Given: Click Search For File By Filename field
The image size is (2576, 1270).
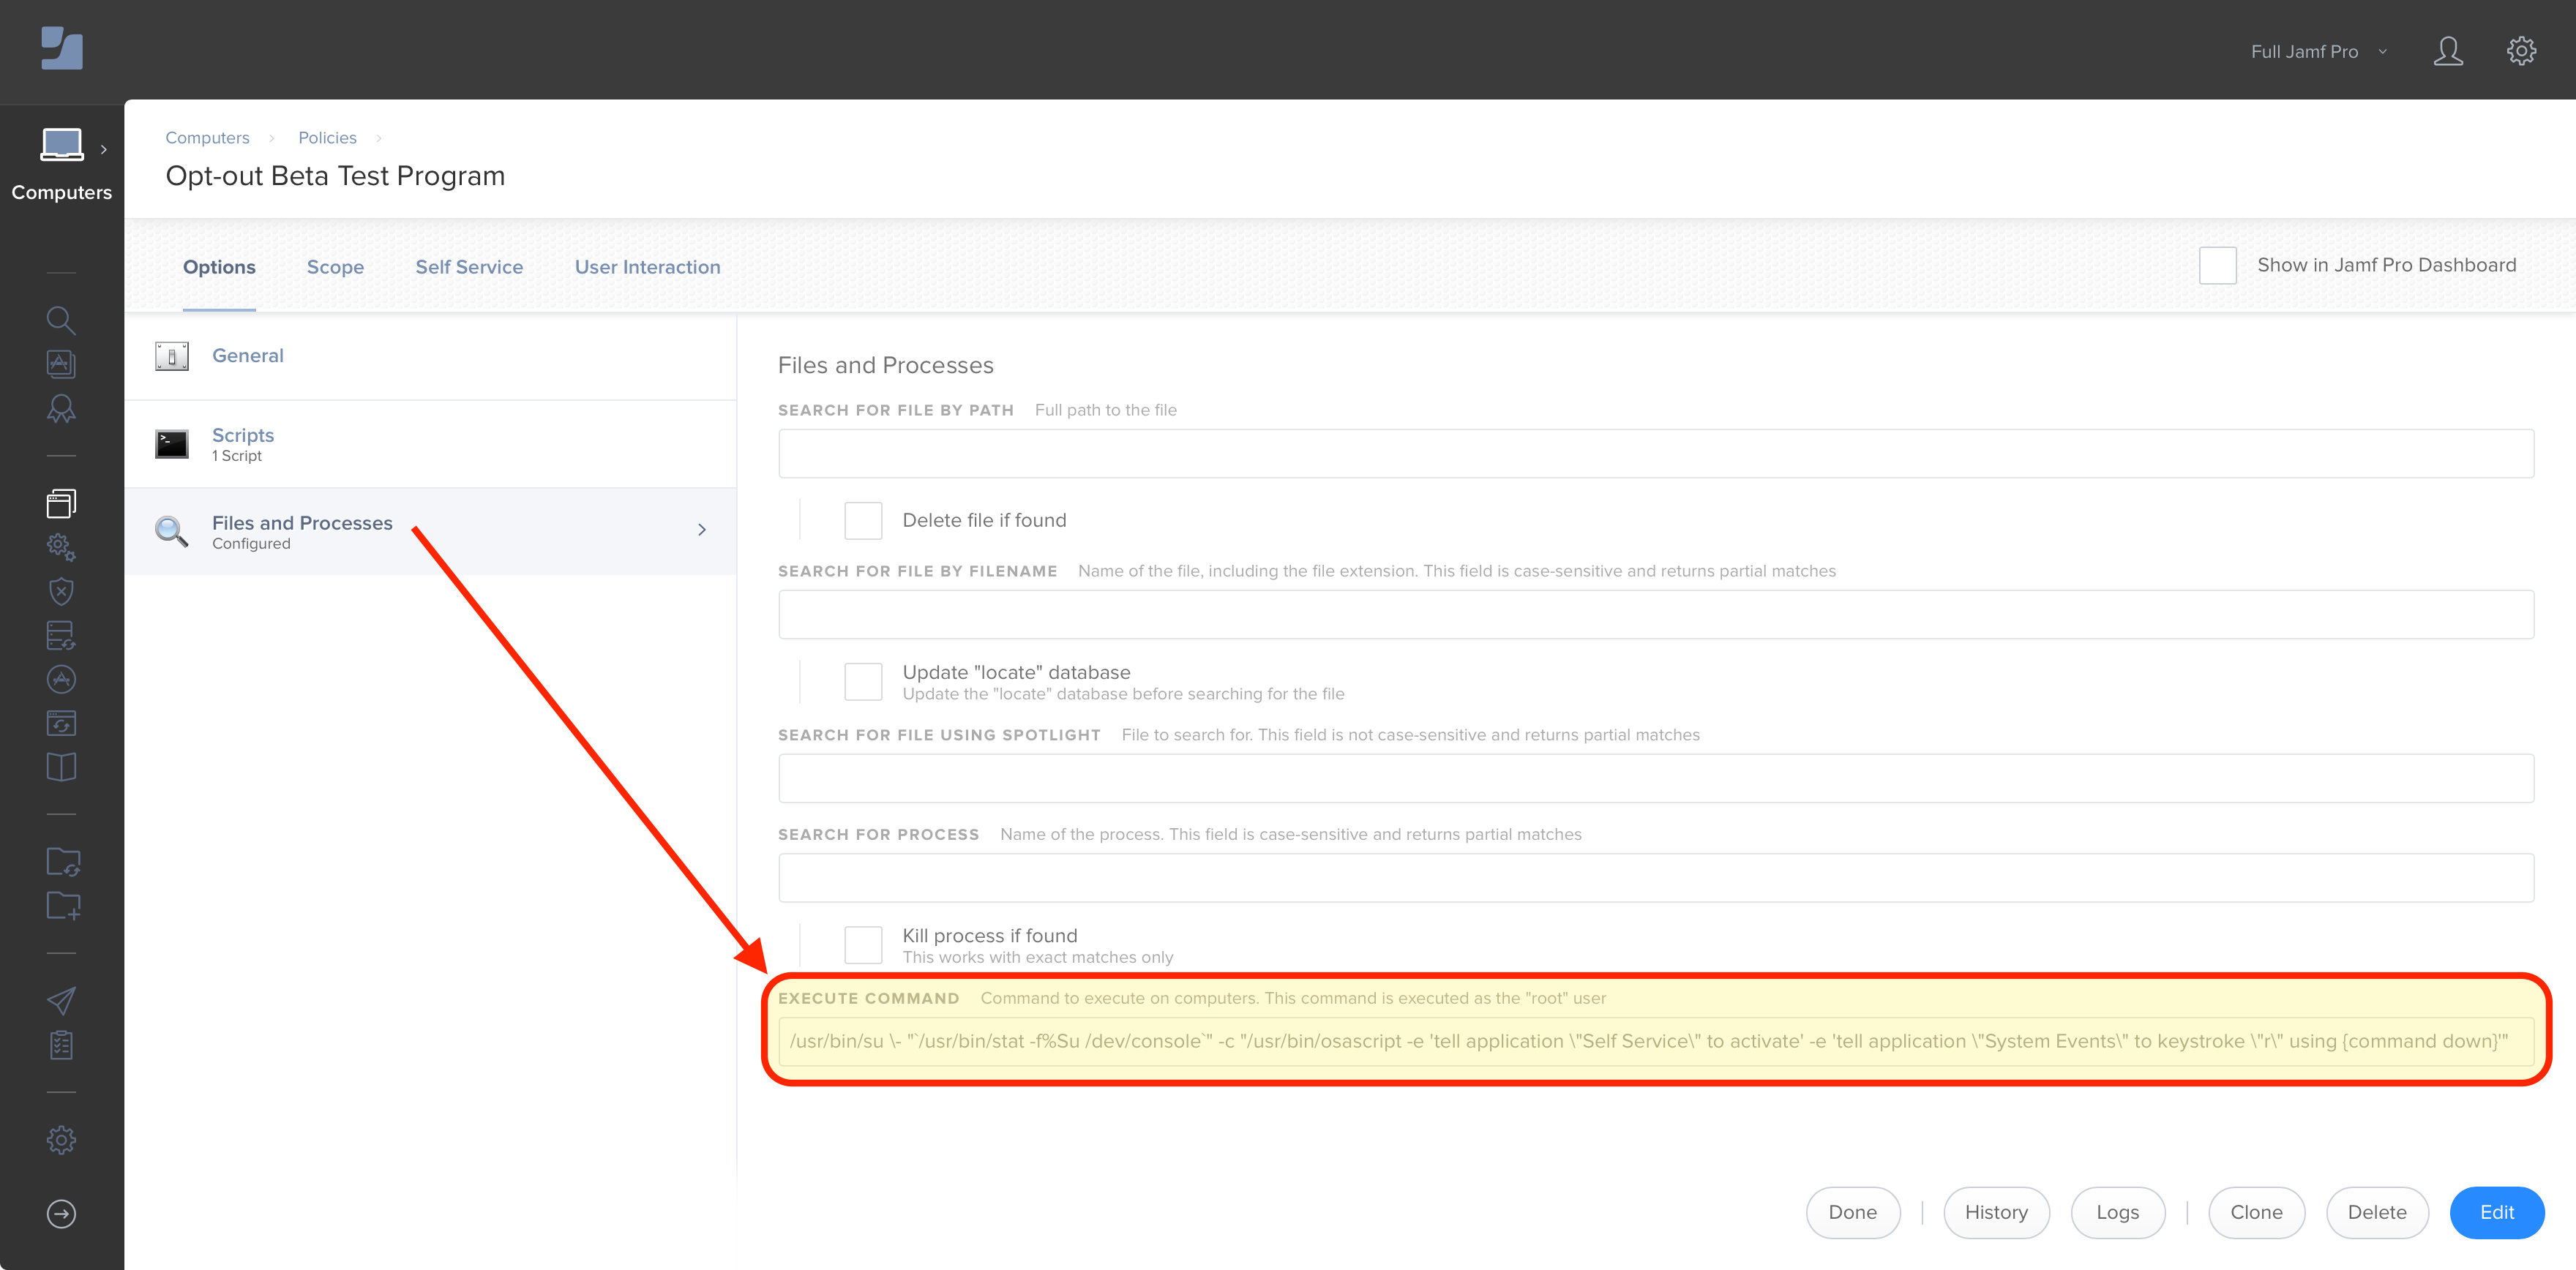Looking at the screenshot, I should click(1656, 614).
